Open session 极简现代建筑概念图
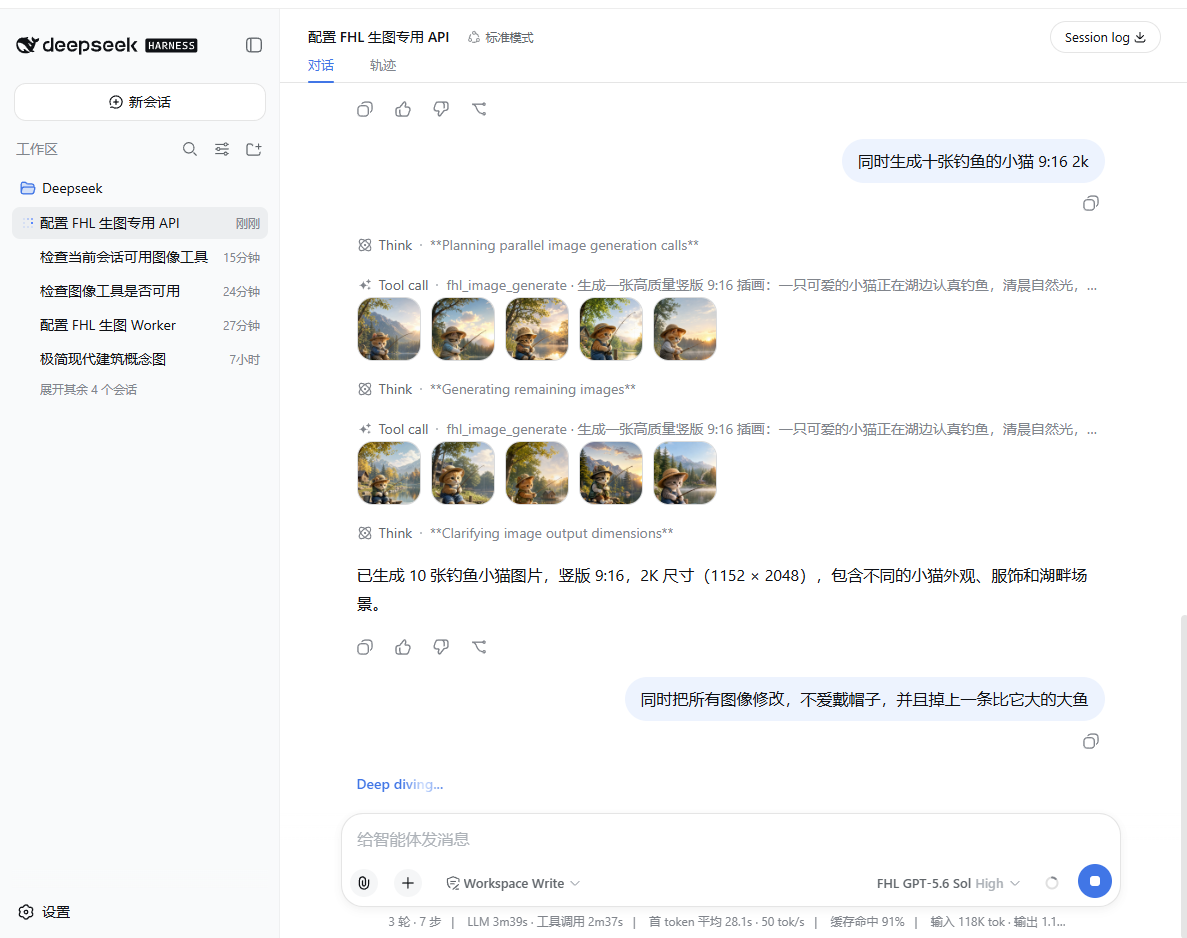 pos(140,360)
